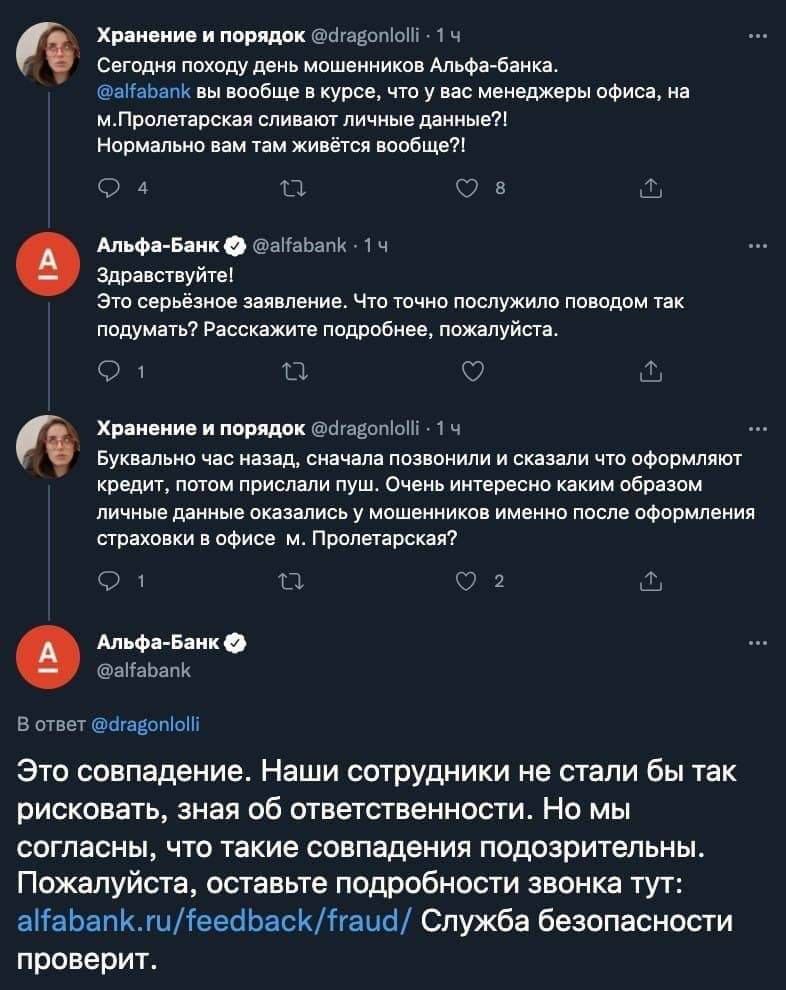
Task: Reply to Альфа-Банк's 'Здравствуйте!' tweet
Action: (x=109, y=371)
